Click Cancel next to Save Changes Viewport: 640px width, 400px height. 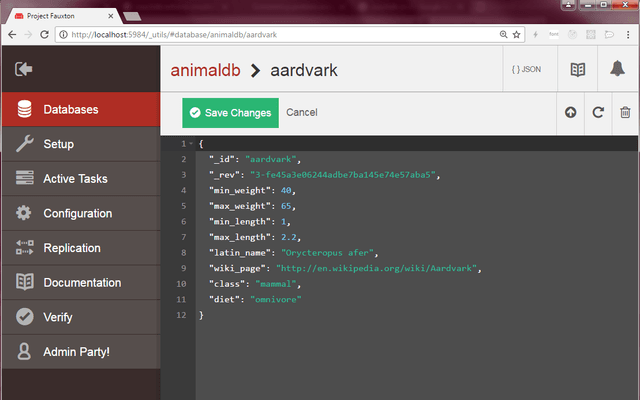302,112
